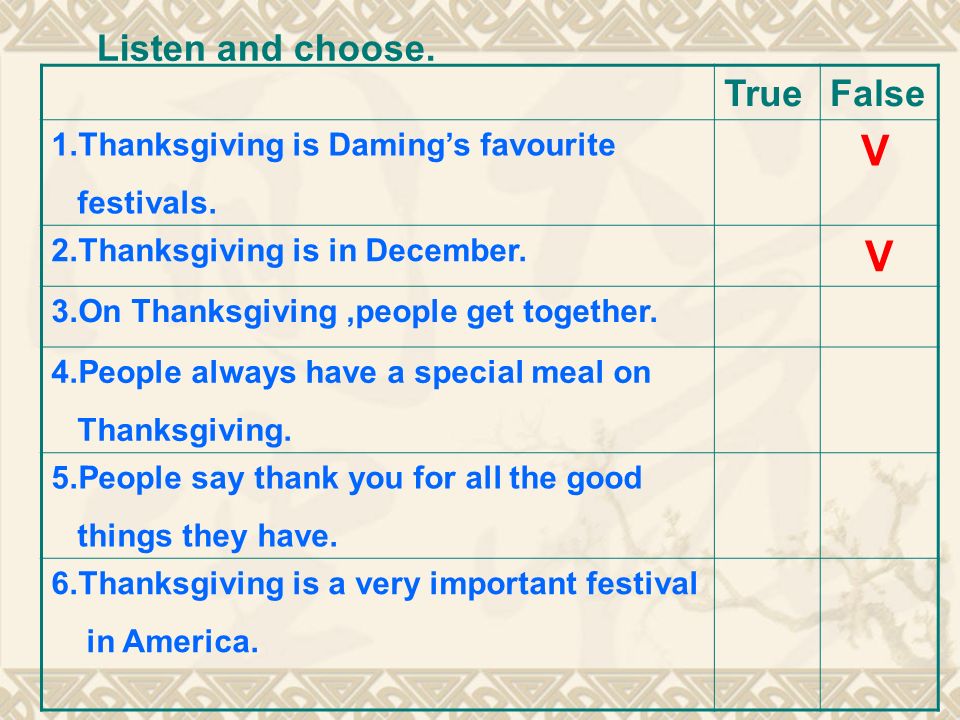Mark True for 'say thank you' statement 5
Viewport: 960px width, 720px height.
point(767,506)
